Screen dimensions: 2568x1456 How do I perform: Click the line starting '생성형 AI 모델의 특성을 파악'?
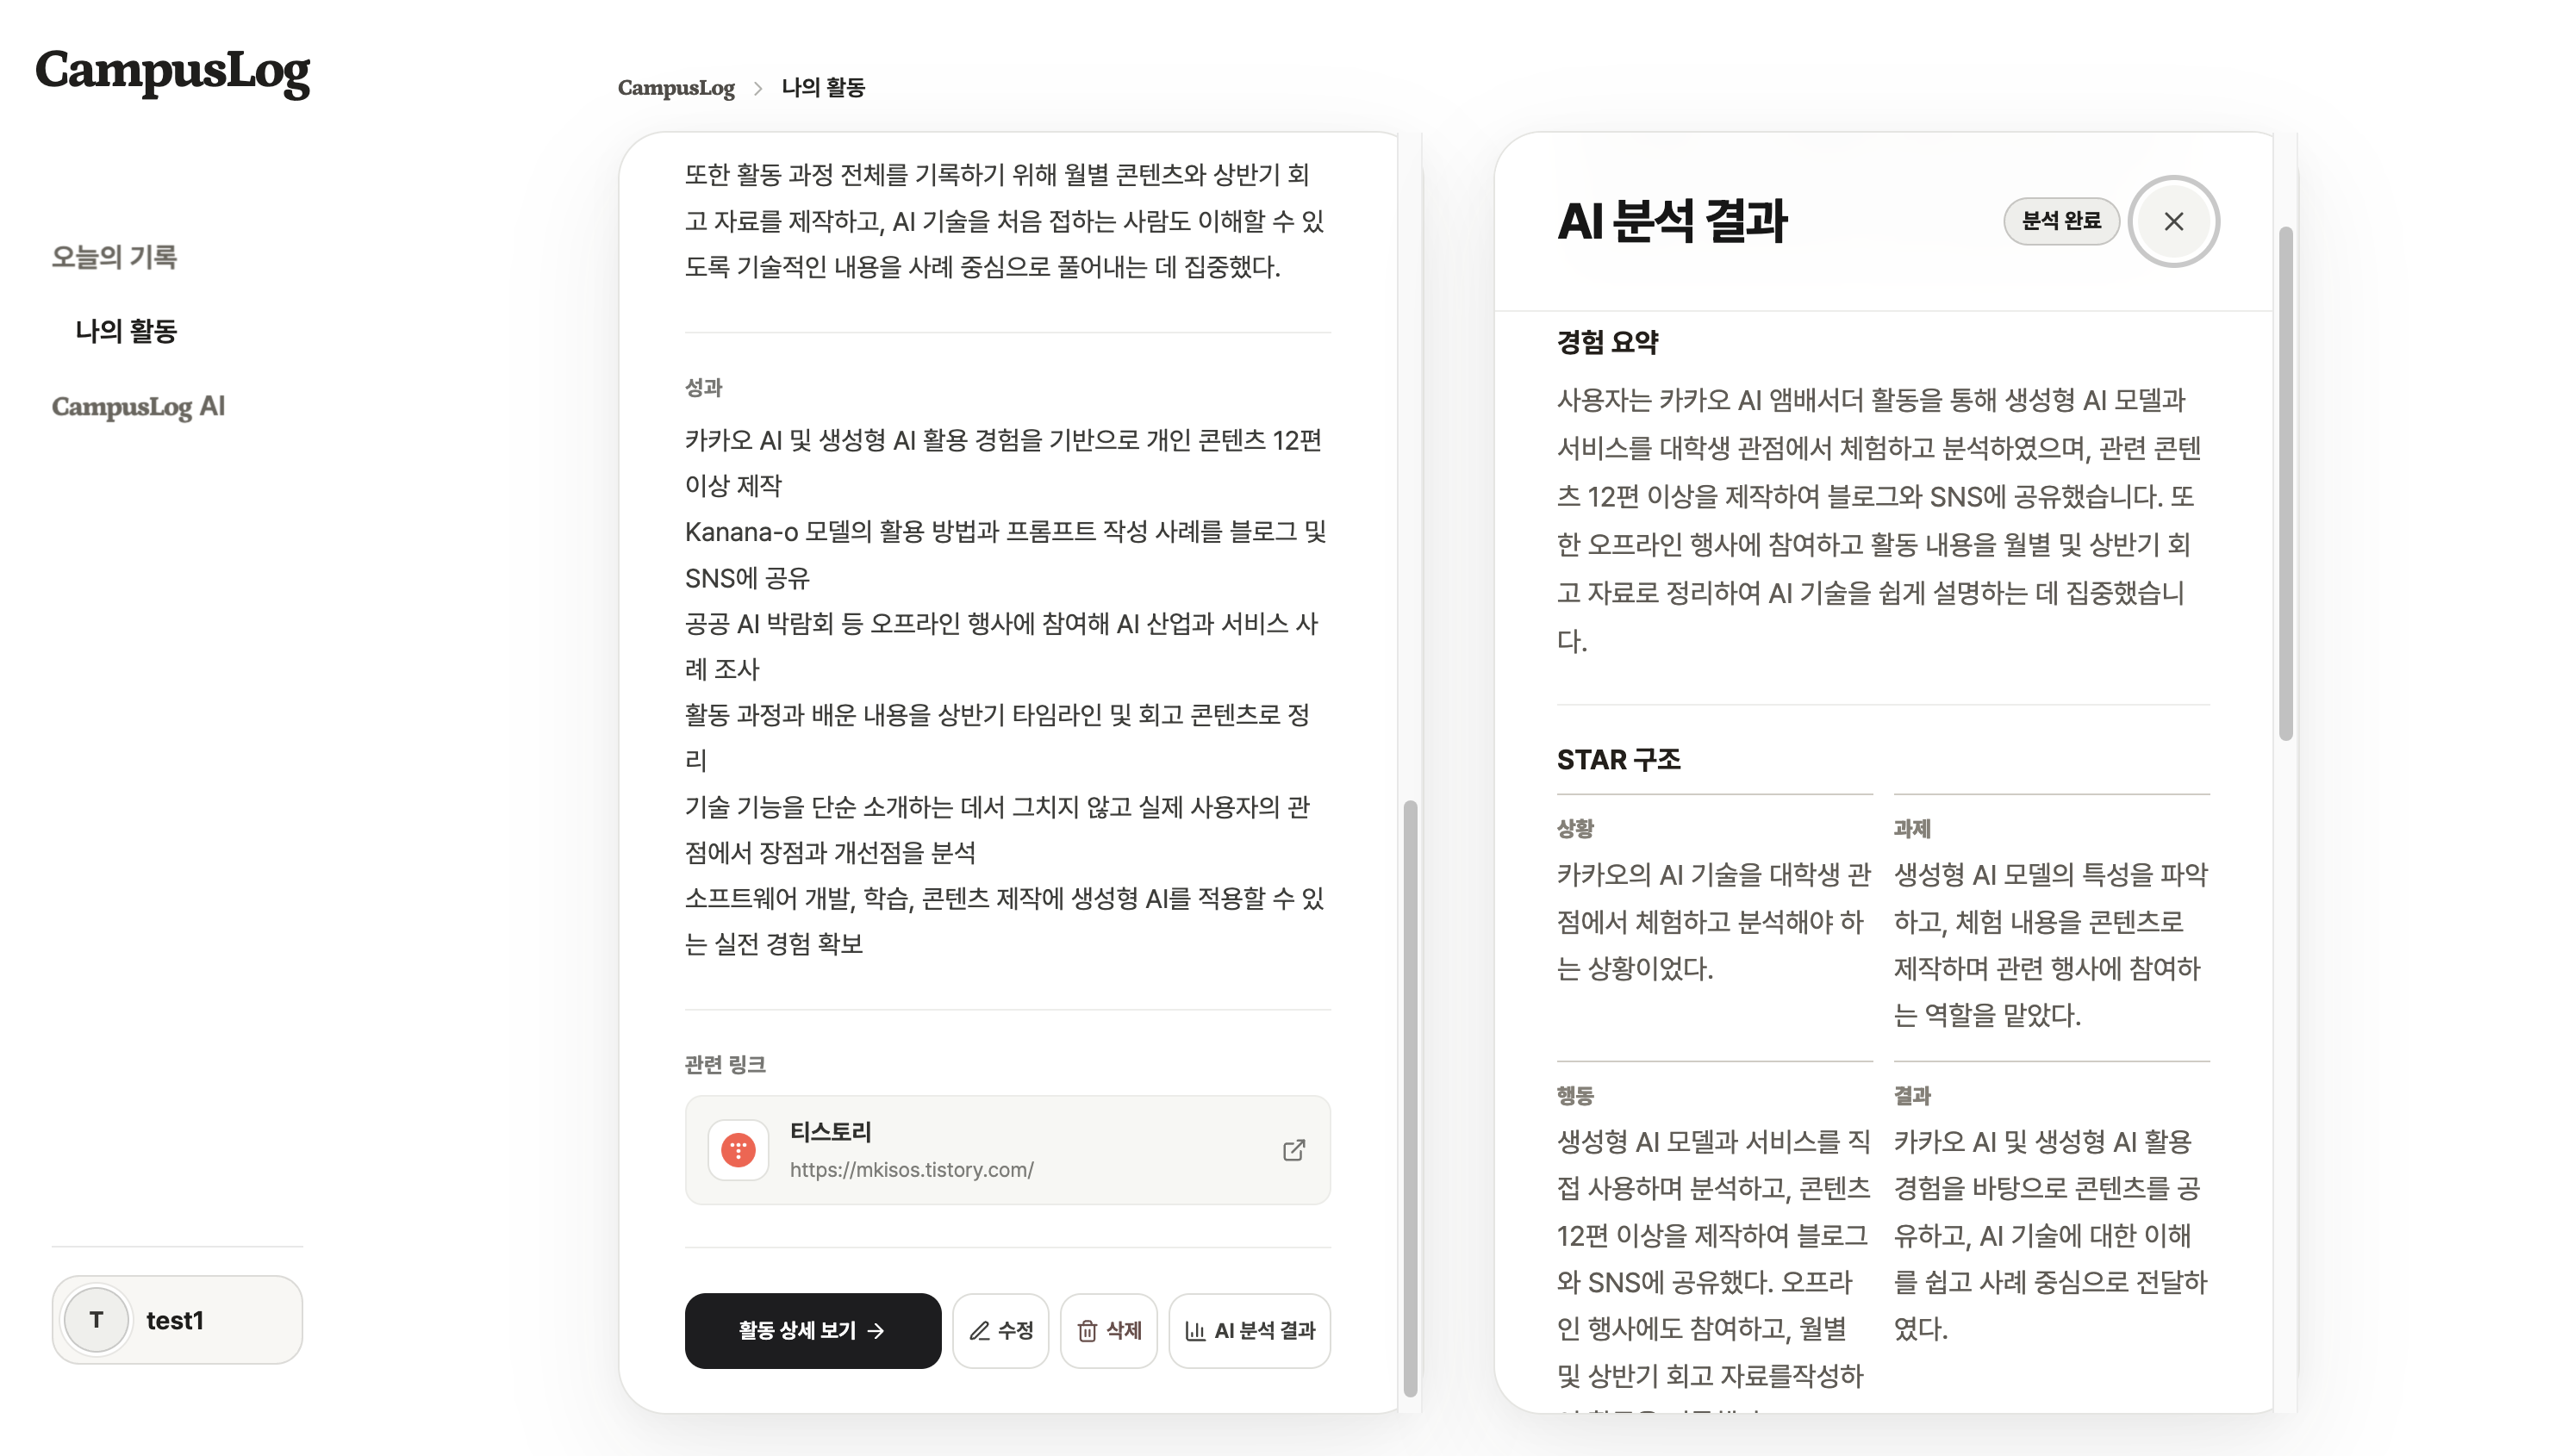tap(2050, 875)
